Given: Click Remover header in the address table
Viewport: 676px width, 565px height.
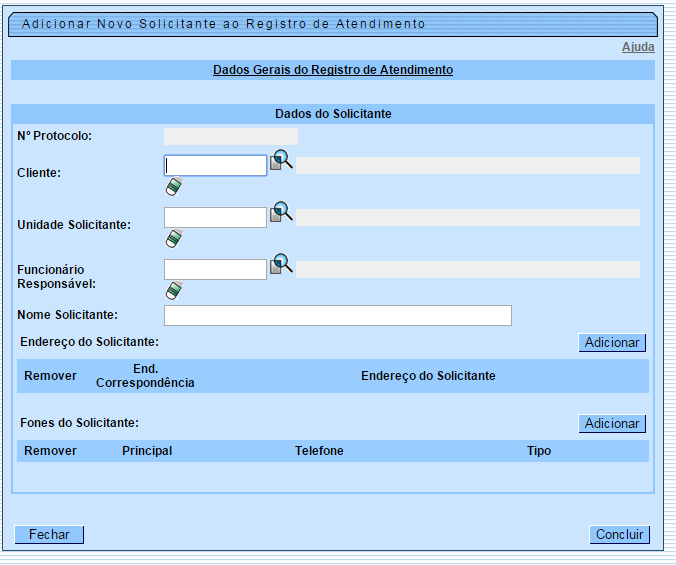Looking at the screenshot, I should [50, 376].
